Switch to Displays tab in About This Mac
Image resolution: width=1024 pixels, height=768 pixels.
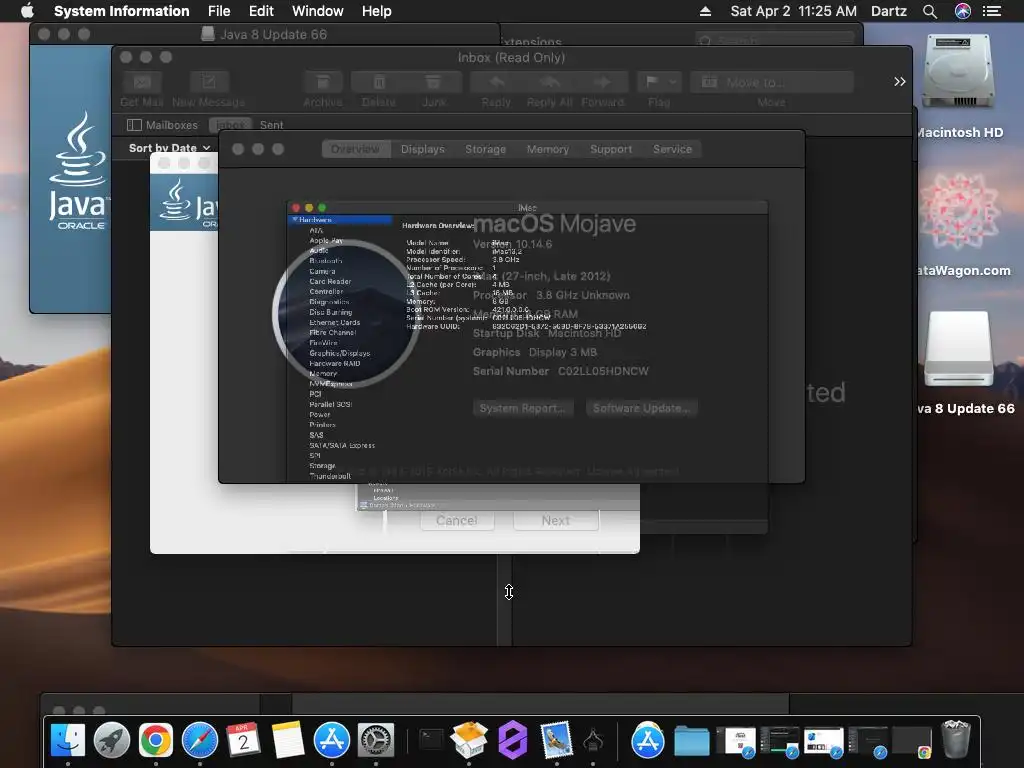(x=423, y=149)
